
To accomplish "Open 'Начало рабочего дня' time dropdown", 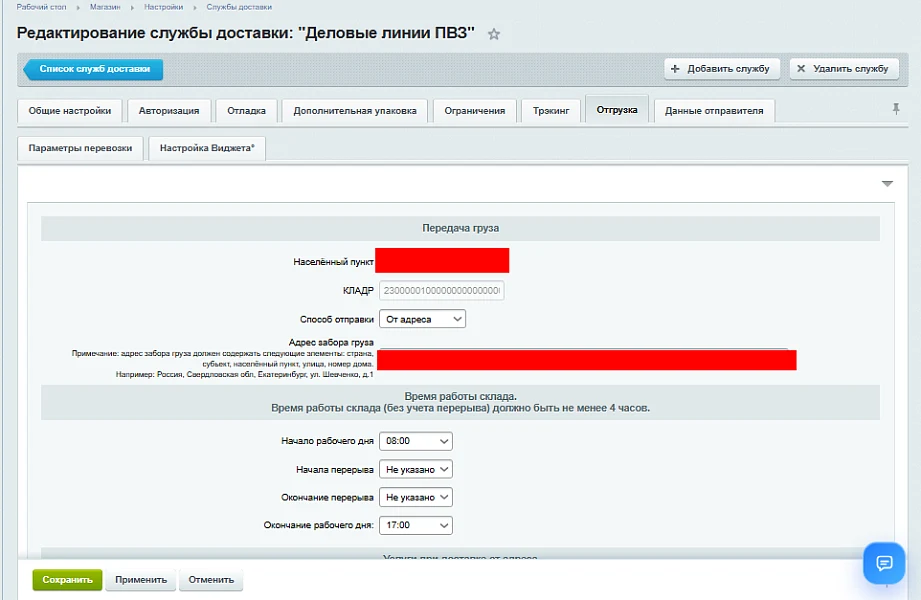I will [416, 441].
